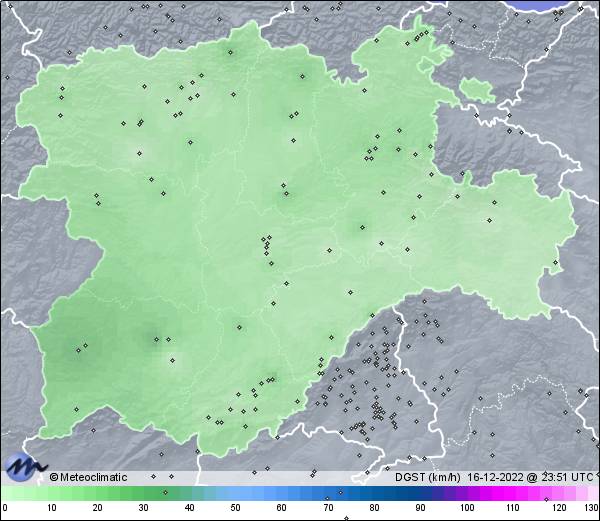Click the 10 scale label
600x521 pixels.
(x=52, y=508)
